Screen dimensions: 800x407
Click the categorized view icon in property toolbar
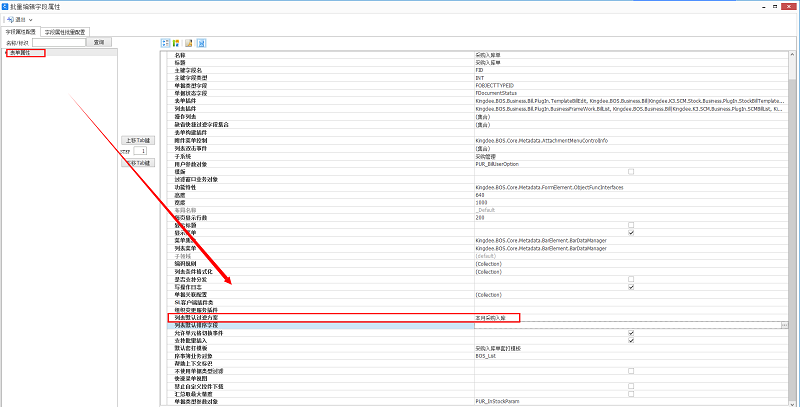click(x=166, y=43)
